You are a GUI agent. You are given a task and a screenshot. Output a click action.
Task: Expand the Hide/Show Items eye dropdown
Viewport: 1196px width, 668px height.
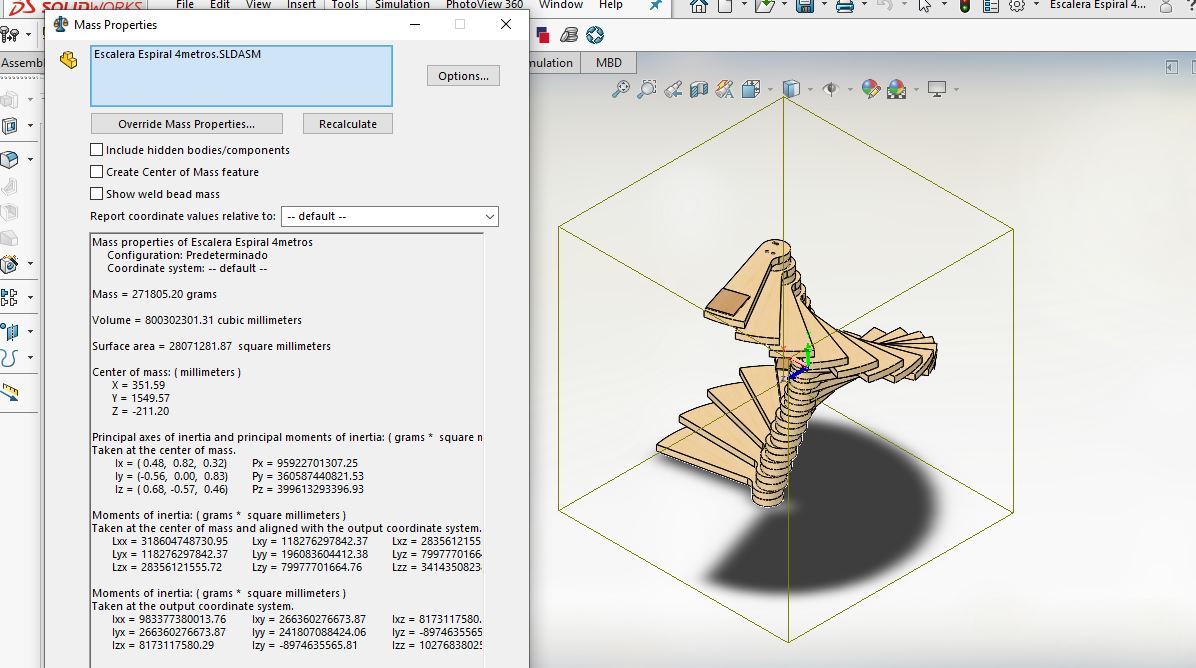[x=849, y=89]
